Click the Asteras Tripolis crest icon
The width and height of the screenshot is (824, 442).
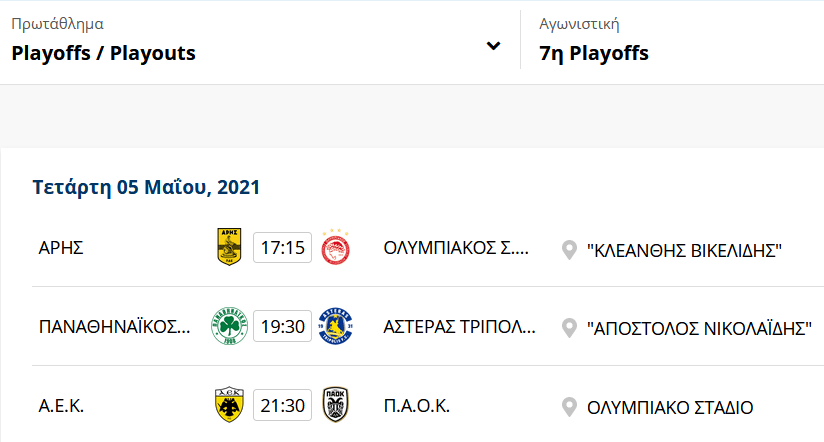pyautogui.click(x=334, y=327)
